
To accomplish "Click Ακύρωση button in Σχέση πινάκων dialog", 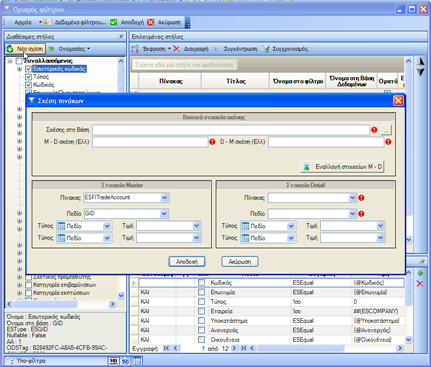I will (x=240, y=262).
